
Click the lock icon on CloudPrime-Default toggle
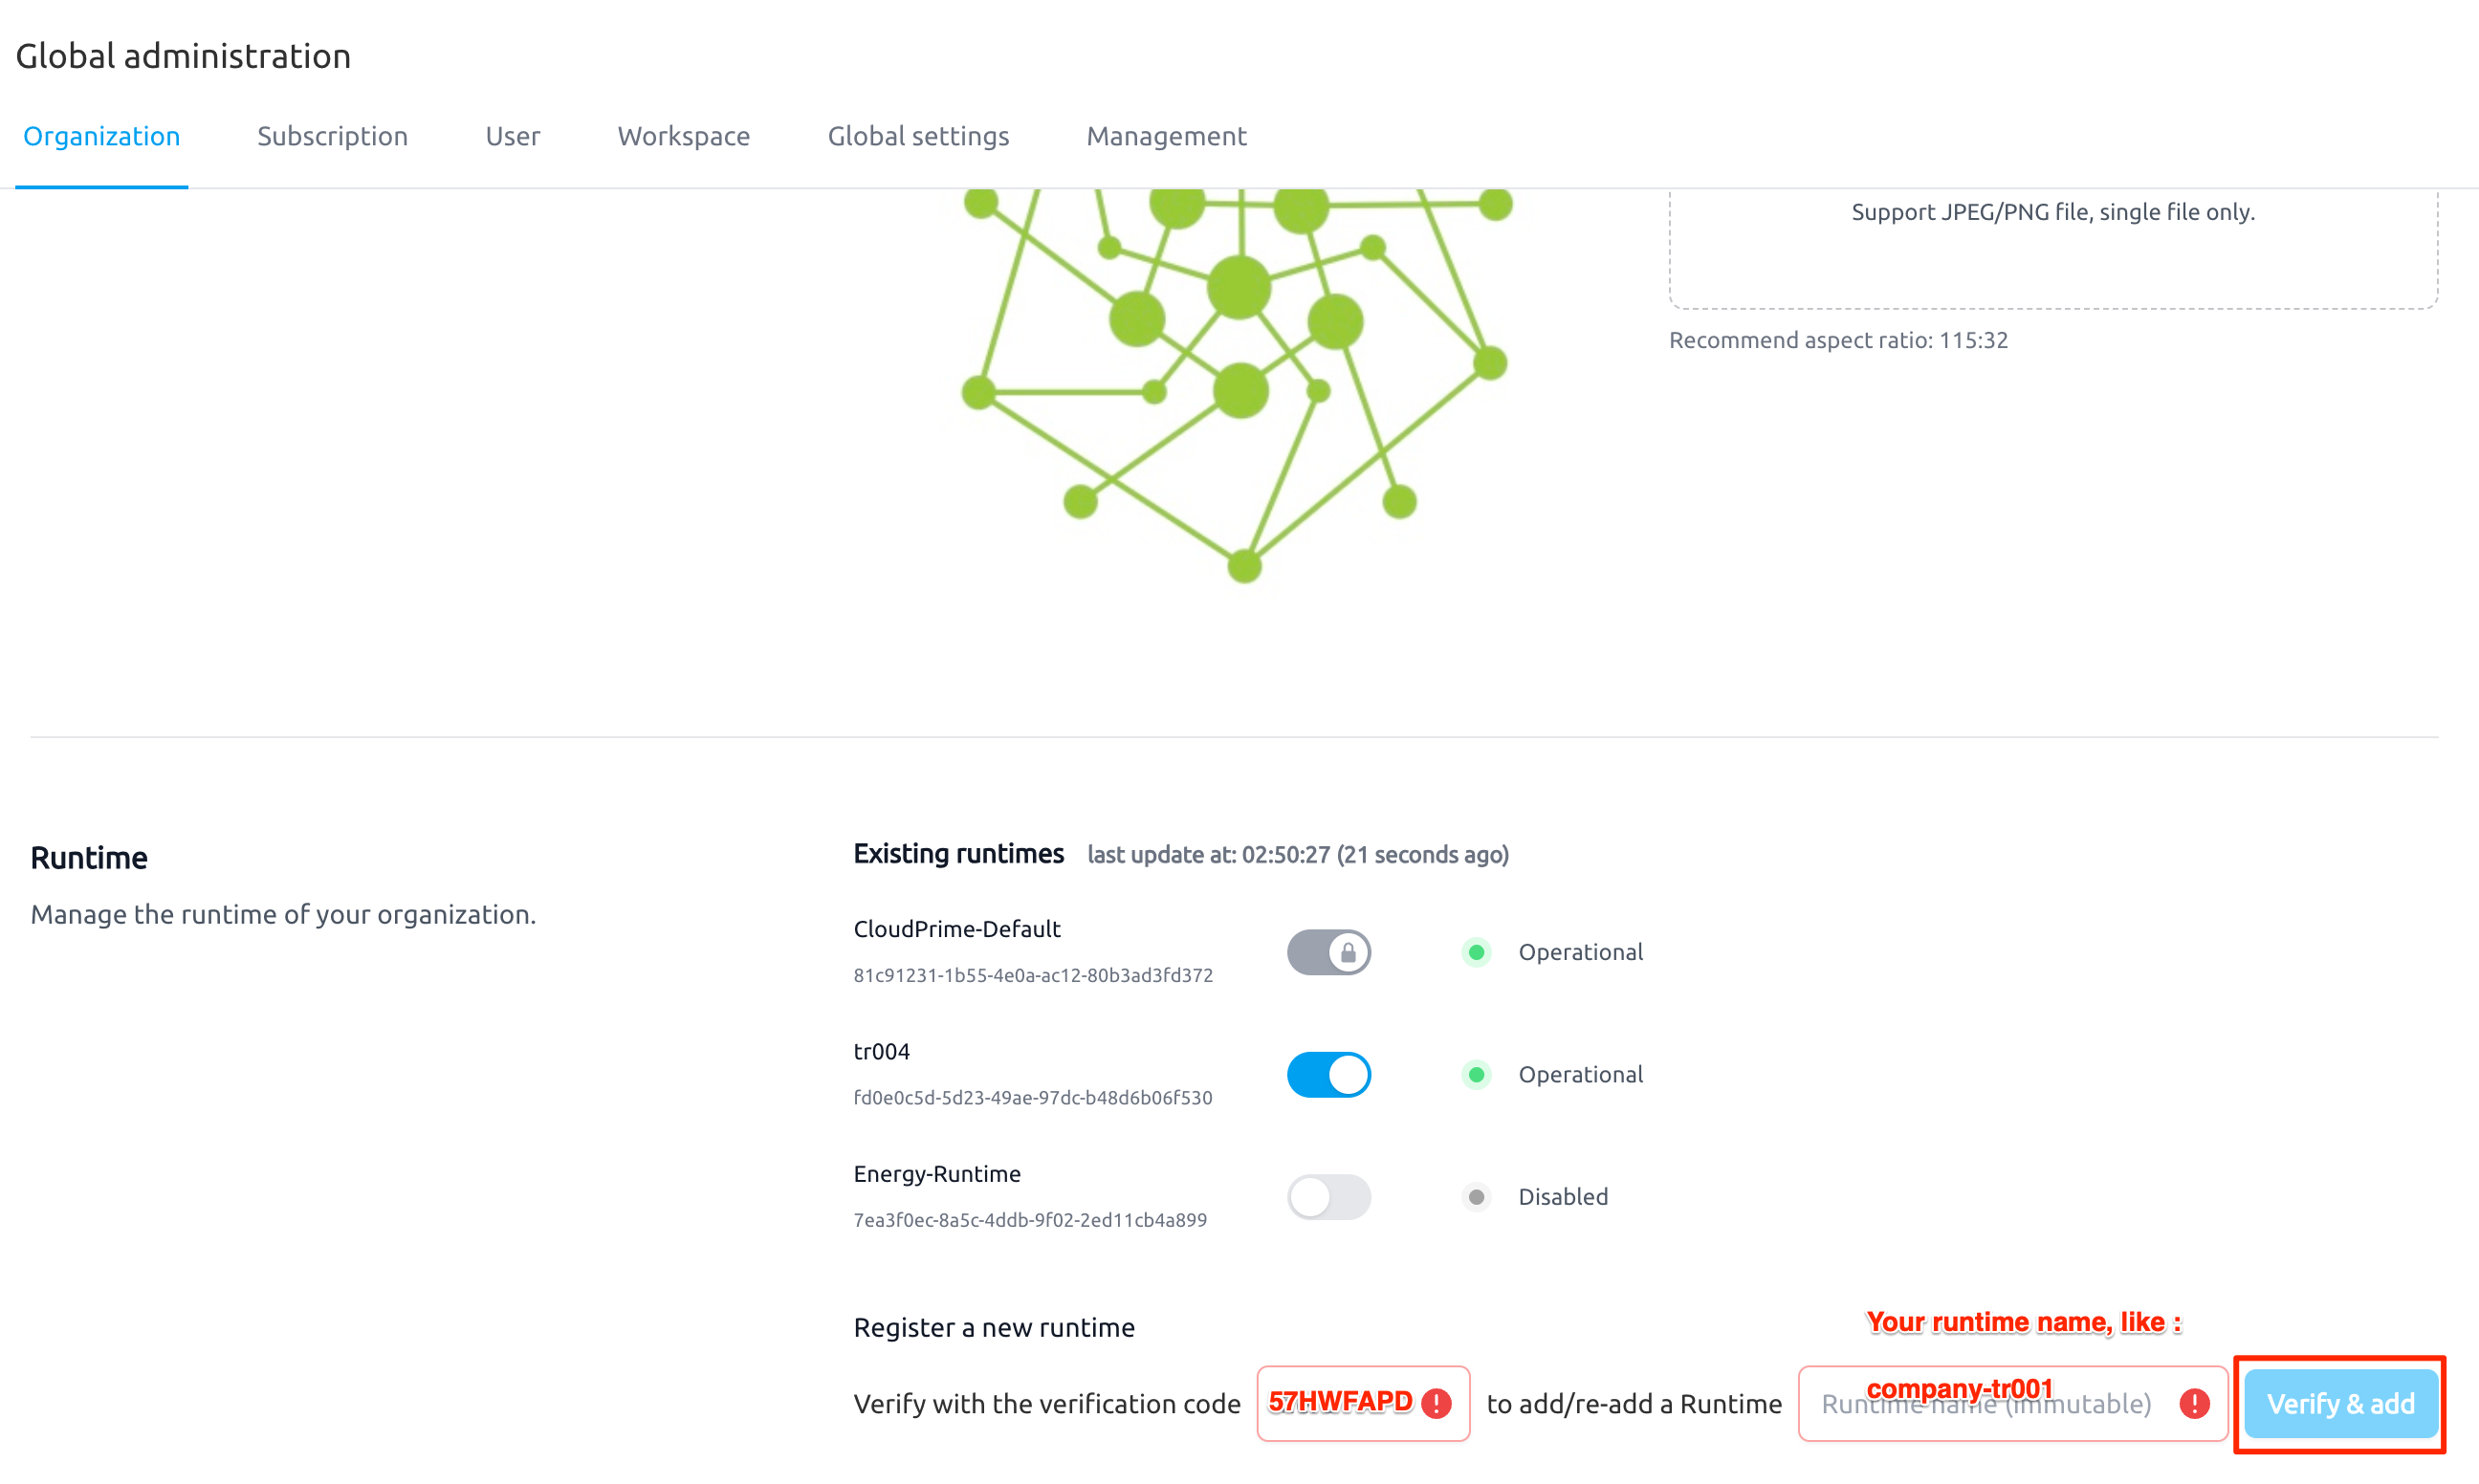point(1348,952)
